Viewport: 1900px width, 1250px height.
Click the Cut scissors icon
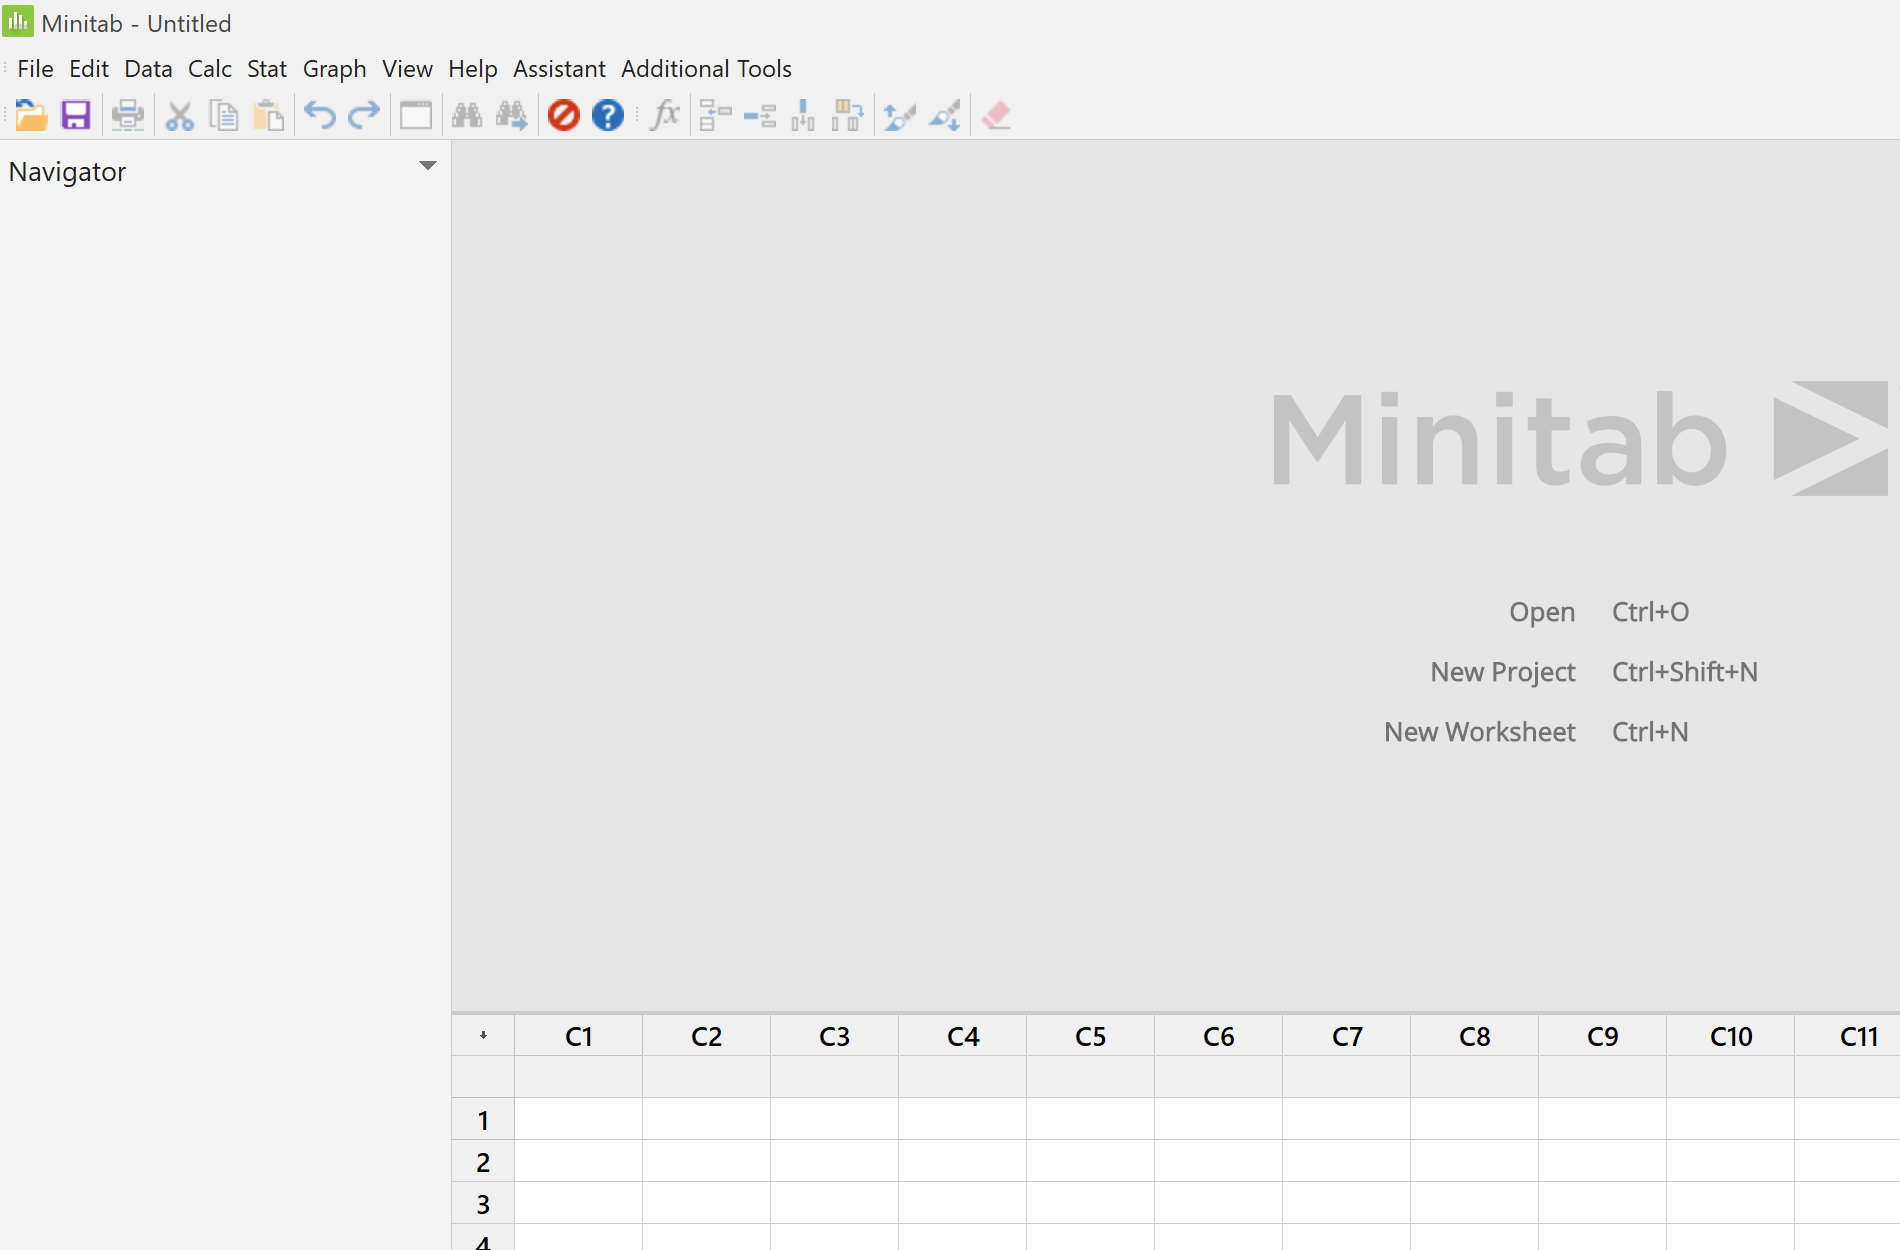[179, 115]
